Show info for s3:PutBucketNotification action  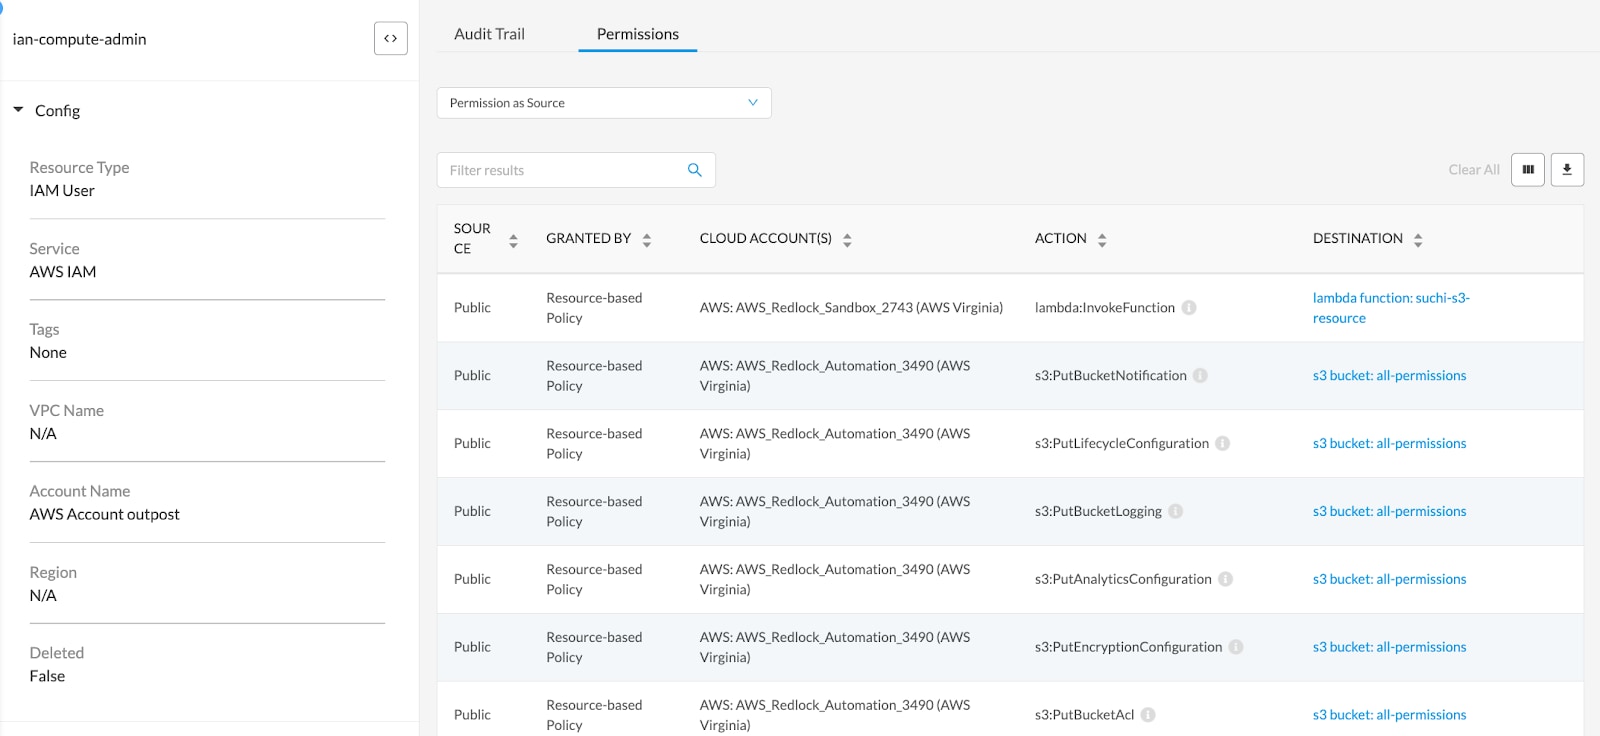[1200, 376]
